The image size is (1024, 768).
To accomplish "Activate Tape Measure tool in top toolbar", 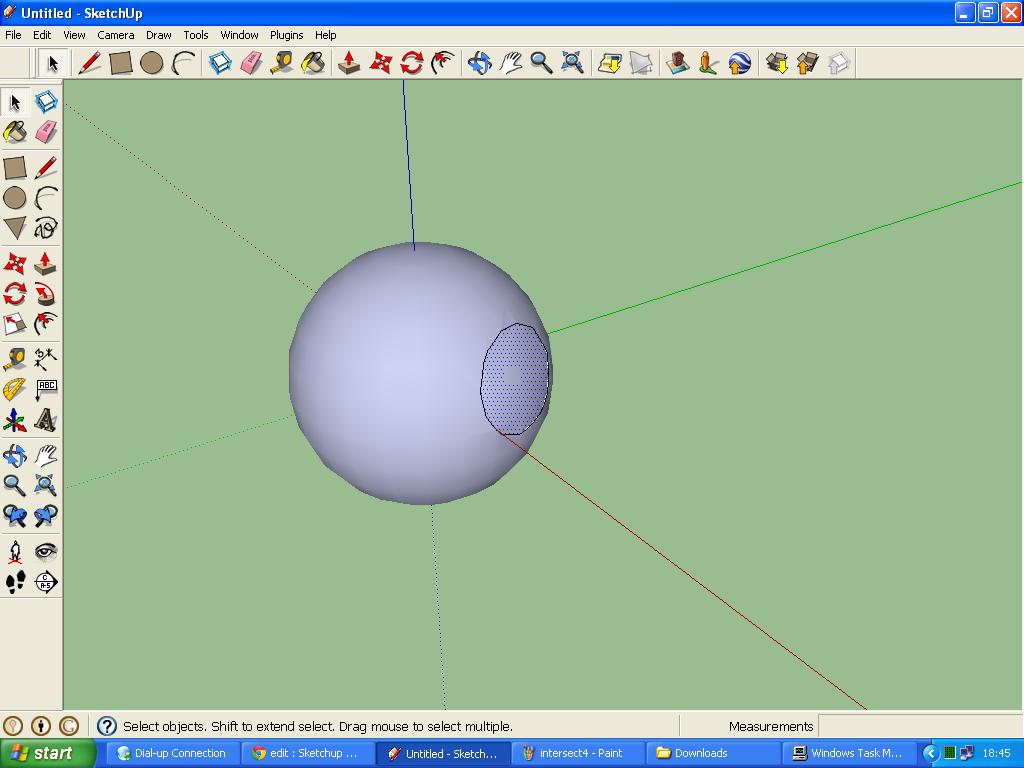I will tap(282, 63).
